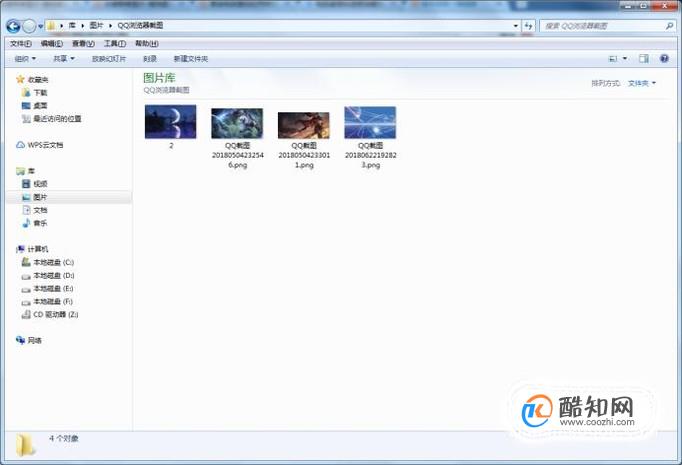Select the moon thumbnail named 2
Viewport: 682px width, 465px height.
170,122
